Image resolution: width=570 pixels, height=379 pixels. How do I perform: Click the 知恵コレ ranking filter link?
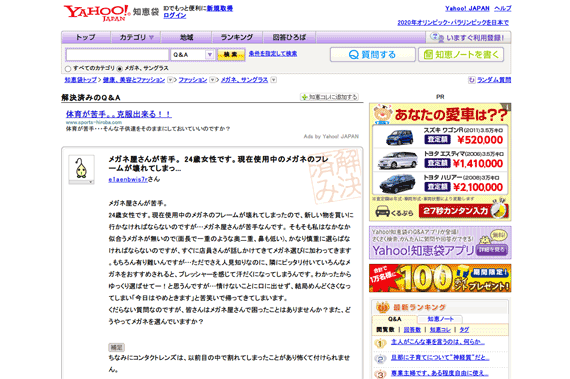coord(440,330)
